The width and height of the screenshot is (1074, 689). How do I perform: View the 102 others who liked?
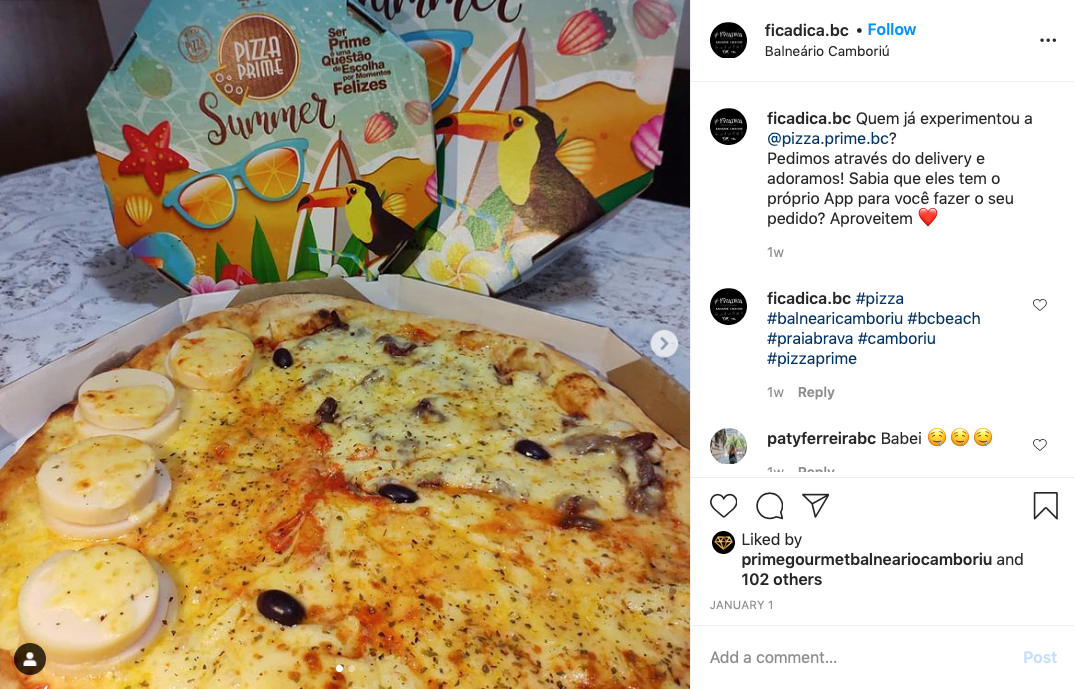pyautogui.click(x=781, y=579)
